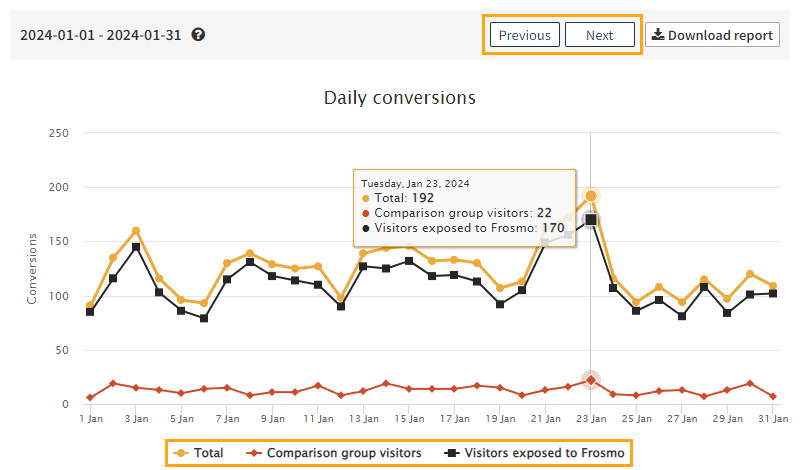Click the 2024-01-01 - 2024-01-31 date range
800x470 pixels.
(x=103, y=35)
